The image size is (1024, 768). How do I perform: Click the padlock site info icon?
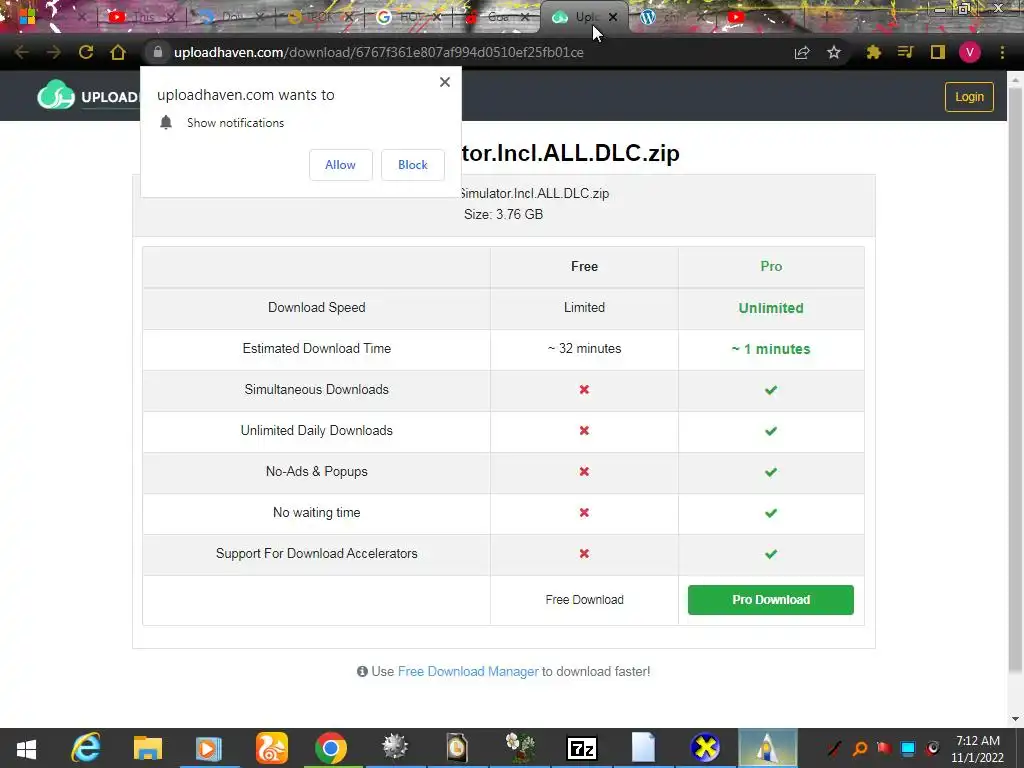tap(157, 52)
